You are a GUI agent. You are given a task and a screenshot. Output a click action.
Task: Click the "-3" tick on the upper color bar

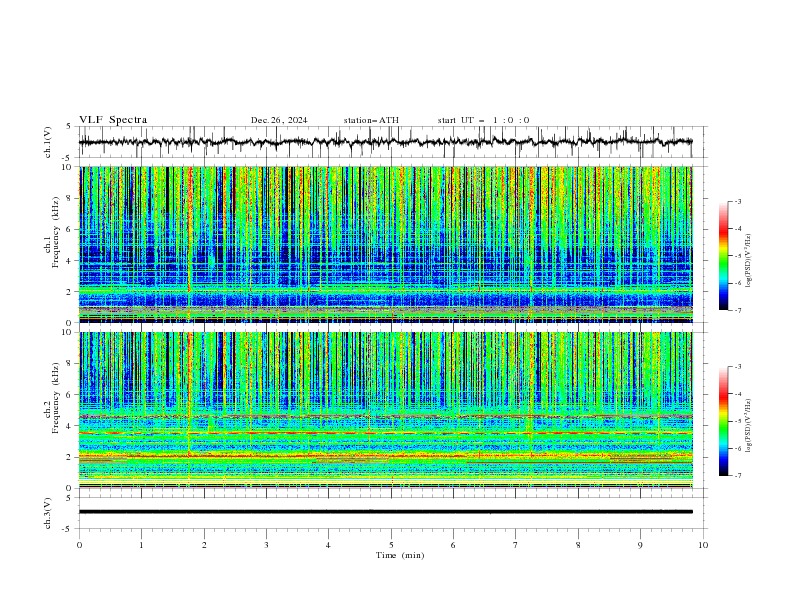pos(738,201)
